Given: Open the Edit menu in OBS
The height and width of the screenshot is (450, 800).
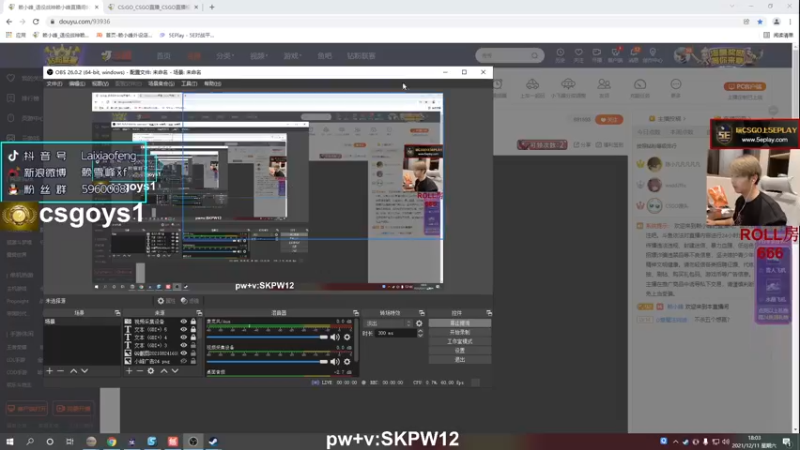Looking at the screenshot, I should (77, 84).
